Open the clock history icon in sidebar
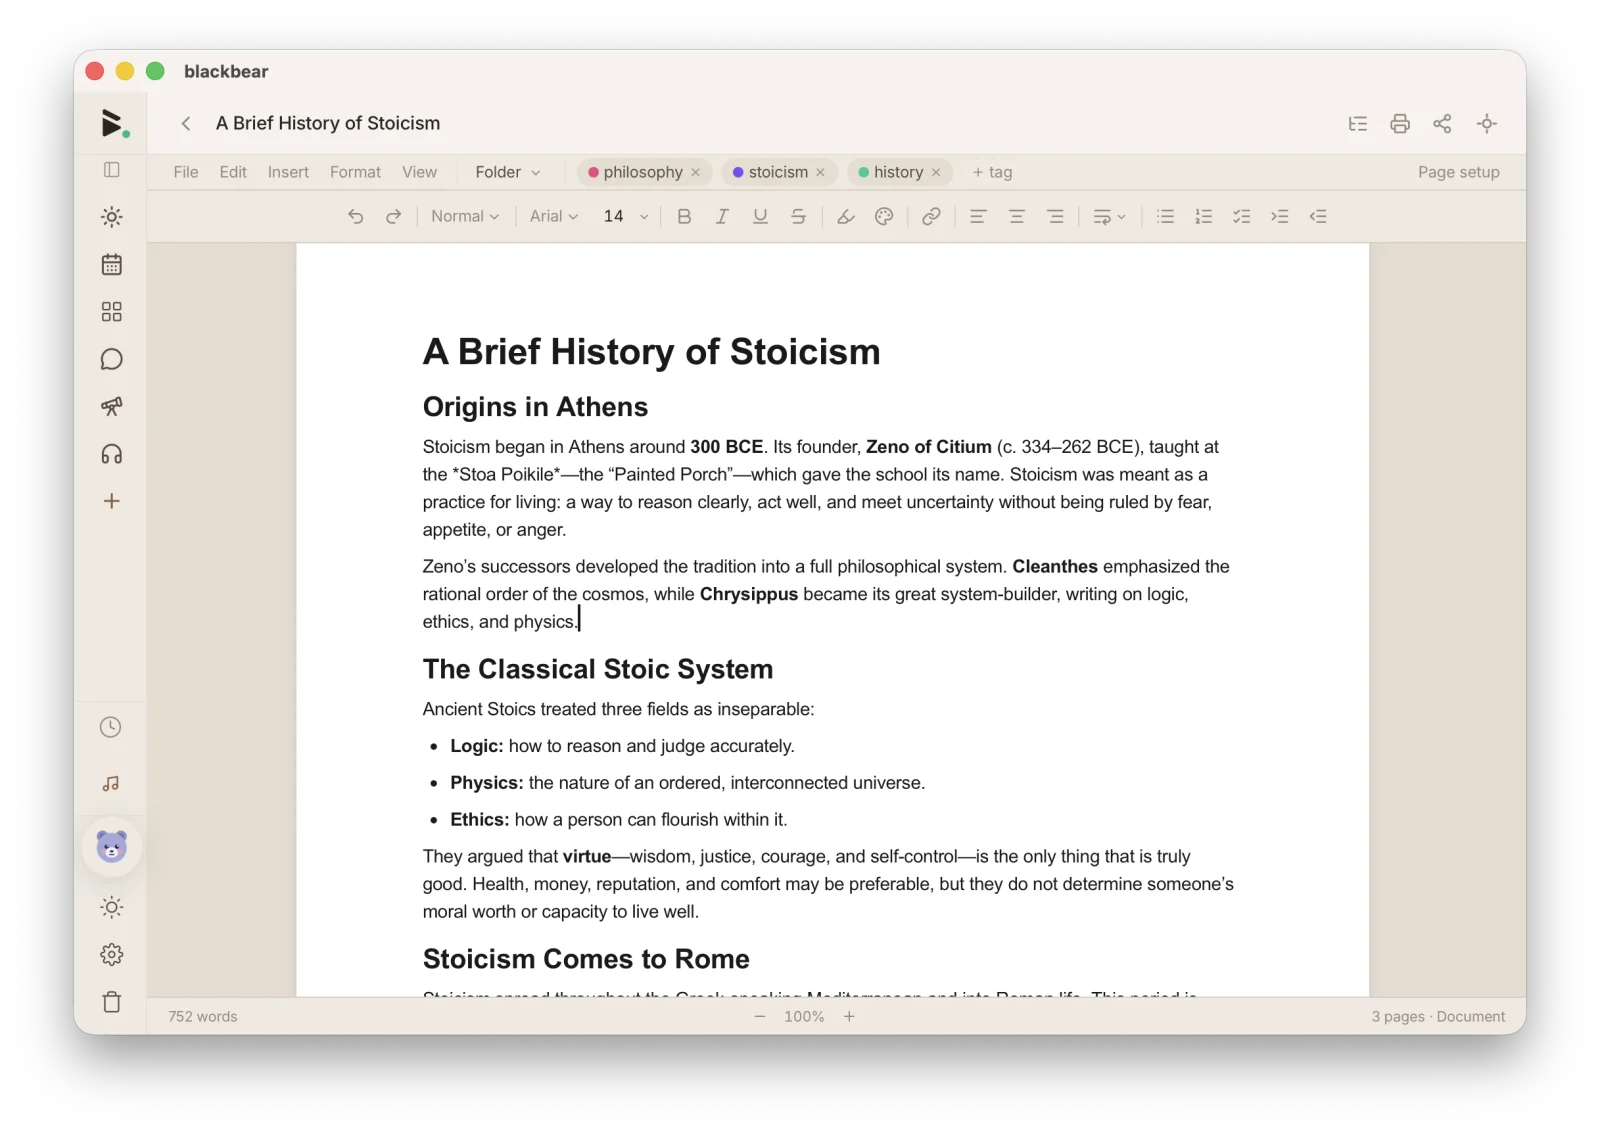Viewport: 1600px width, 1132px height. tap(111, 727)
